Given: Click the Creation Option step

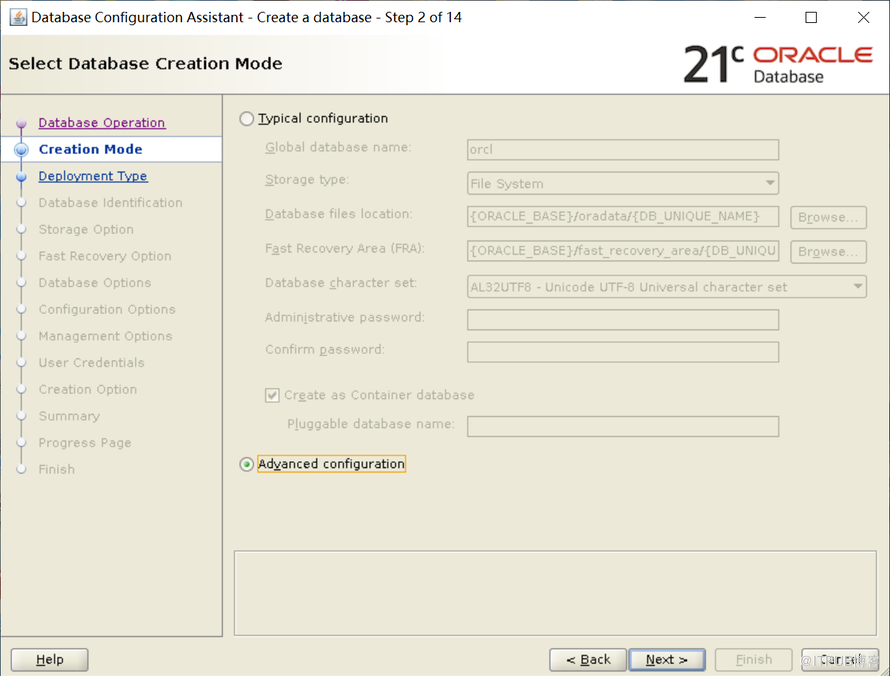Looking at the screenshot, I should 88,389.
